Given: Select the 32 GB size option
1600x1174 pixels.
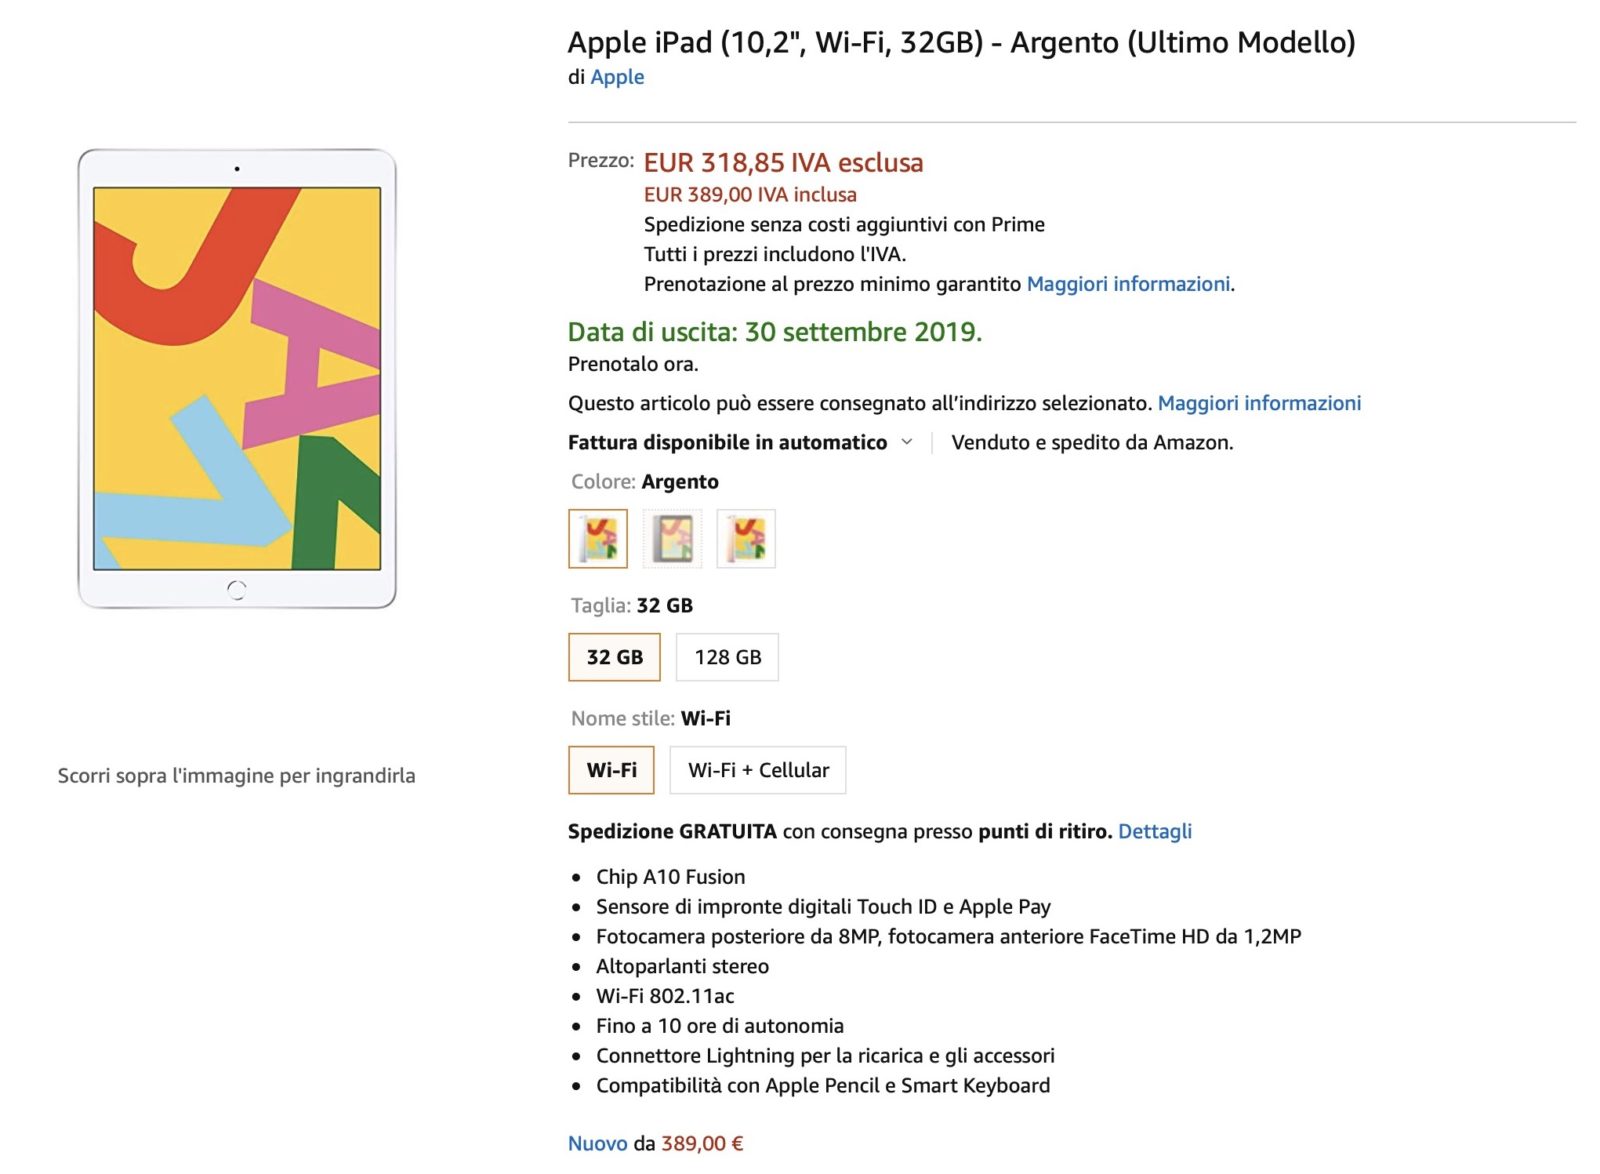Looking at the screenshot, I should 614,656.
